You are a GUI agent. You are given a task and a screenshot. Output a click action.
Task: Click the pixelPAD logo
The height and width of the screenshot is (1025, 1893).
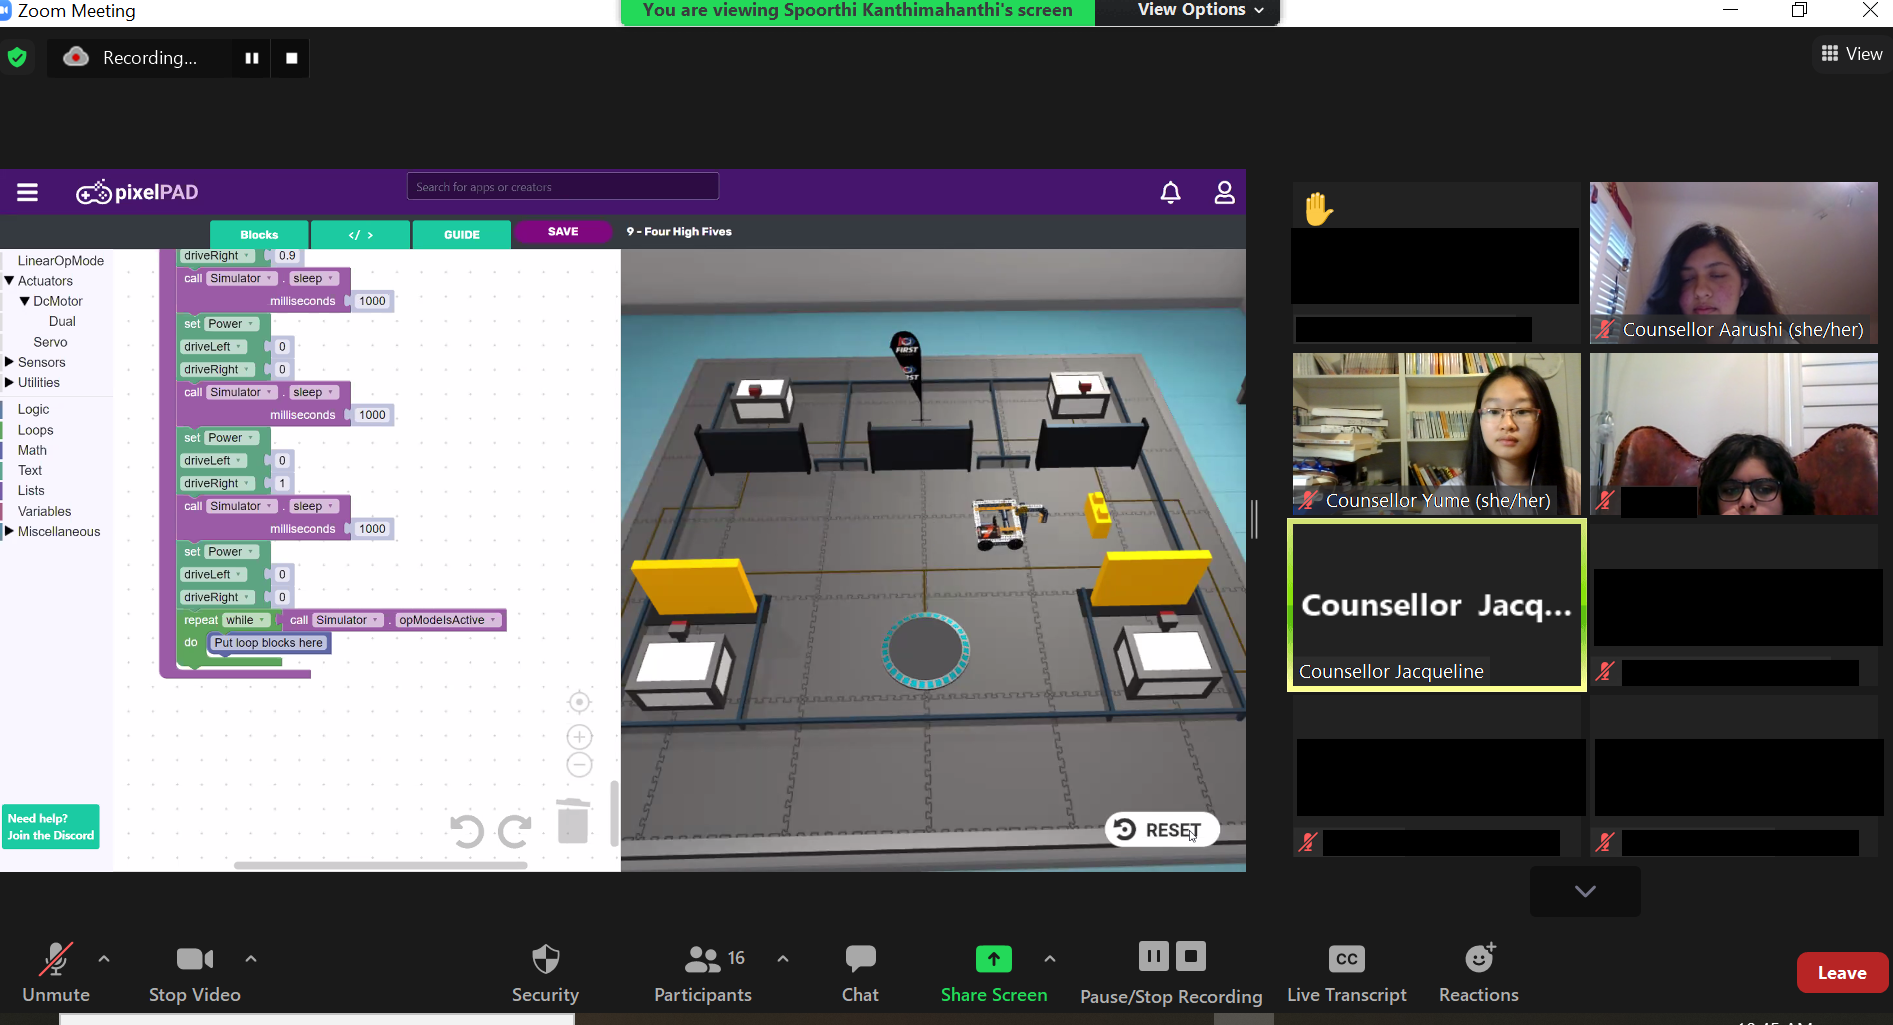pos(137,192)
